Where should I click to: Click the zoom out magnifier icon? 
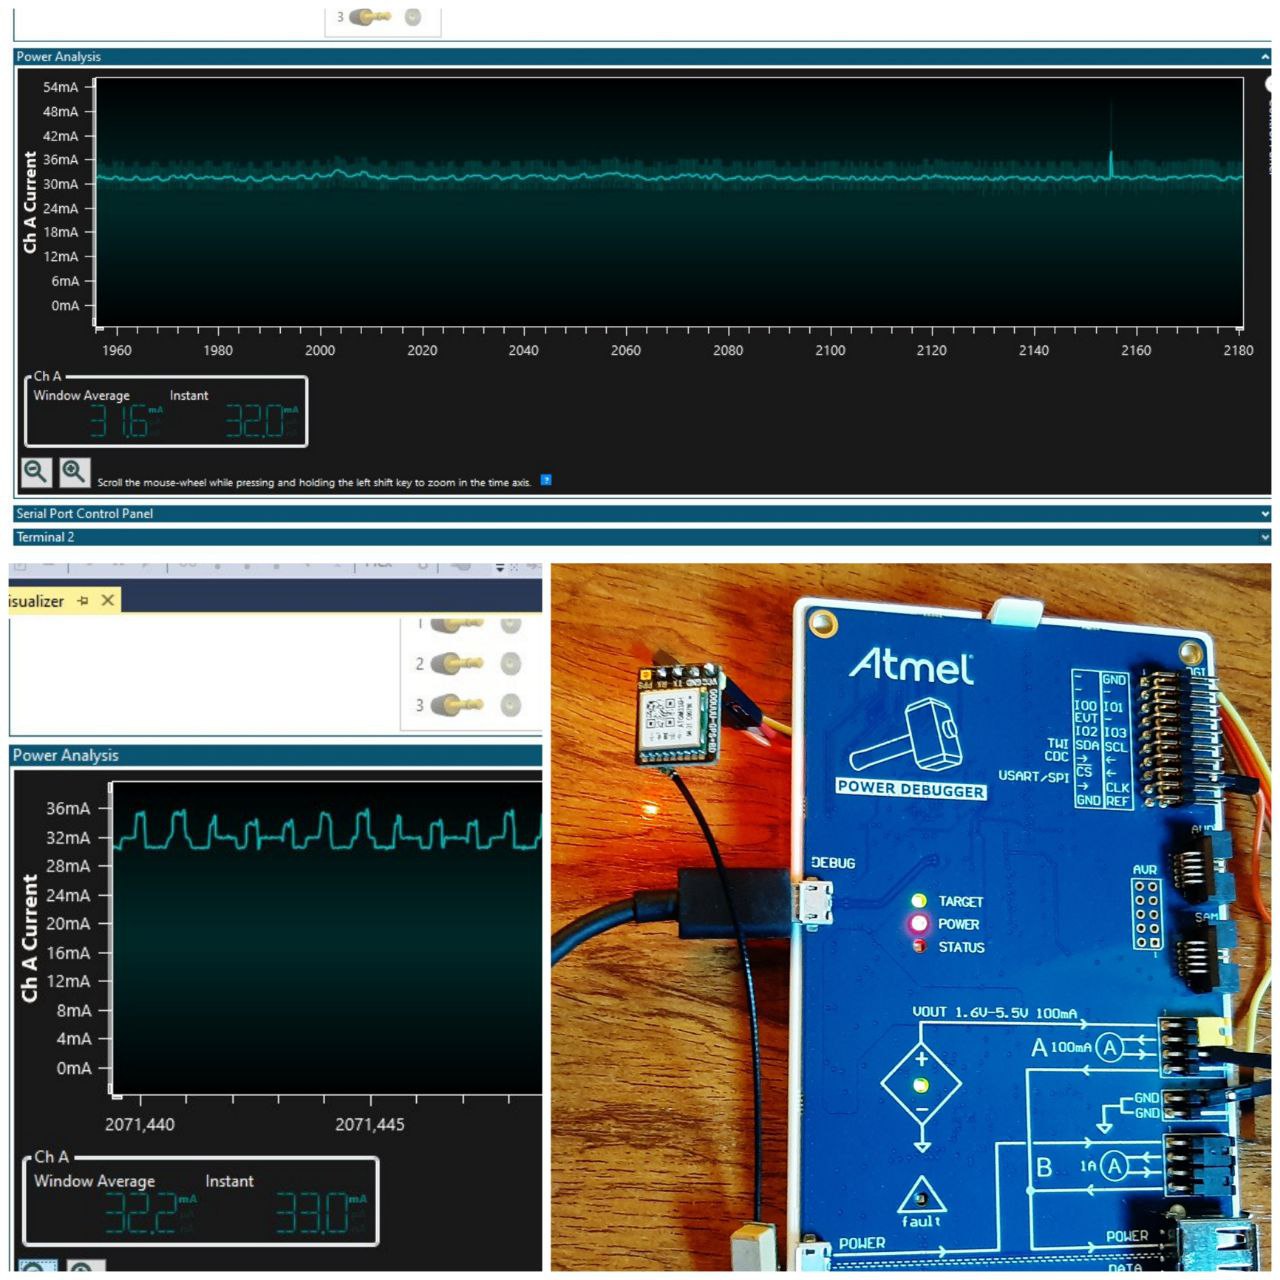(x=36, y=472)
